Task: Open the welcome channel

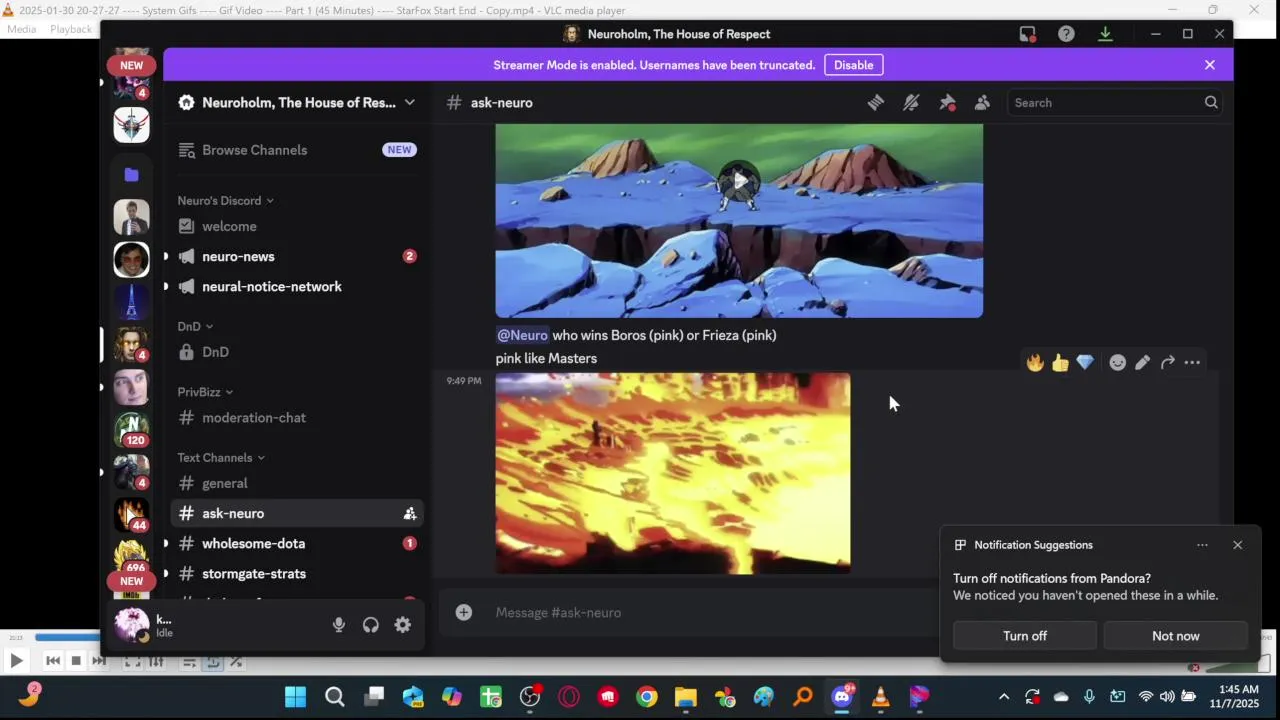Action: point(296,226)
